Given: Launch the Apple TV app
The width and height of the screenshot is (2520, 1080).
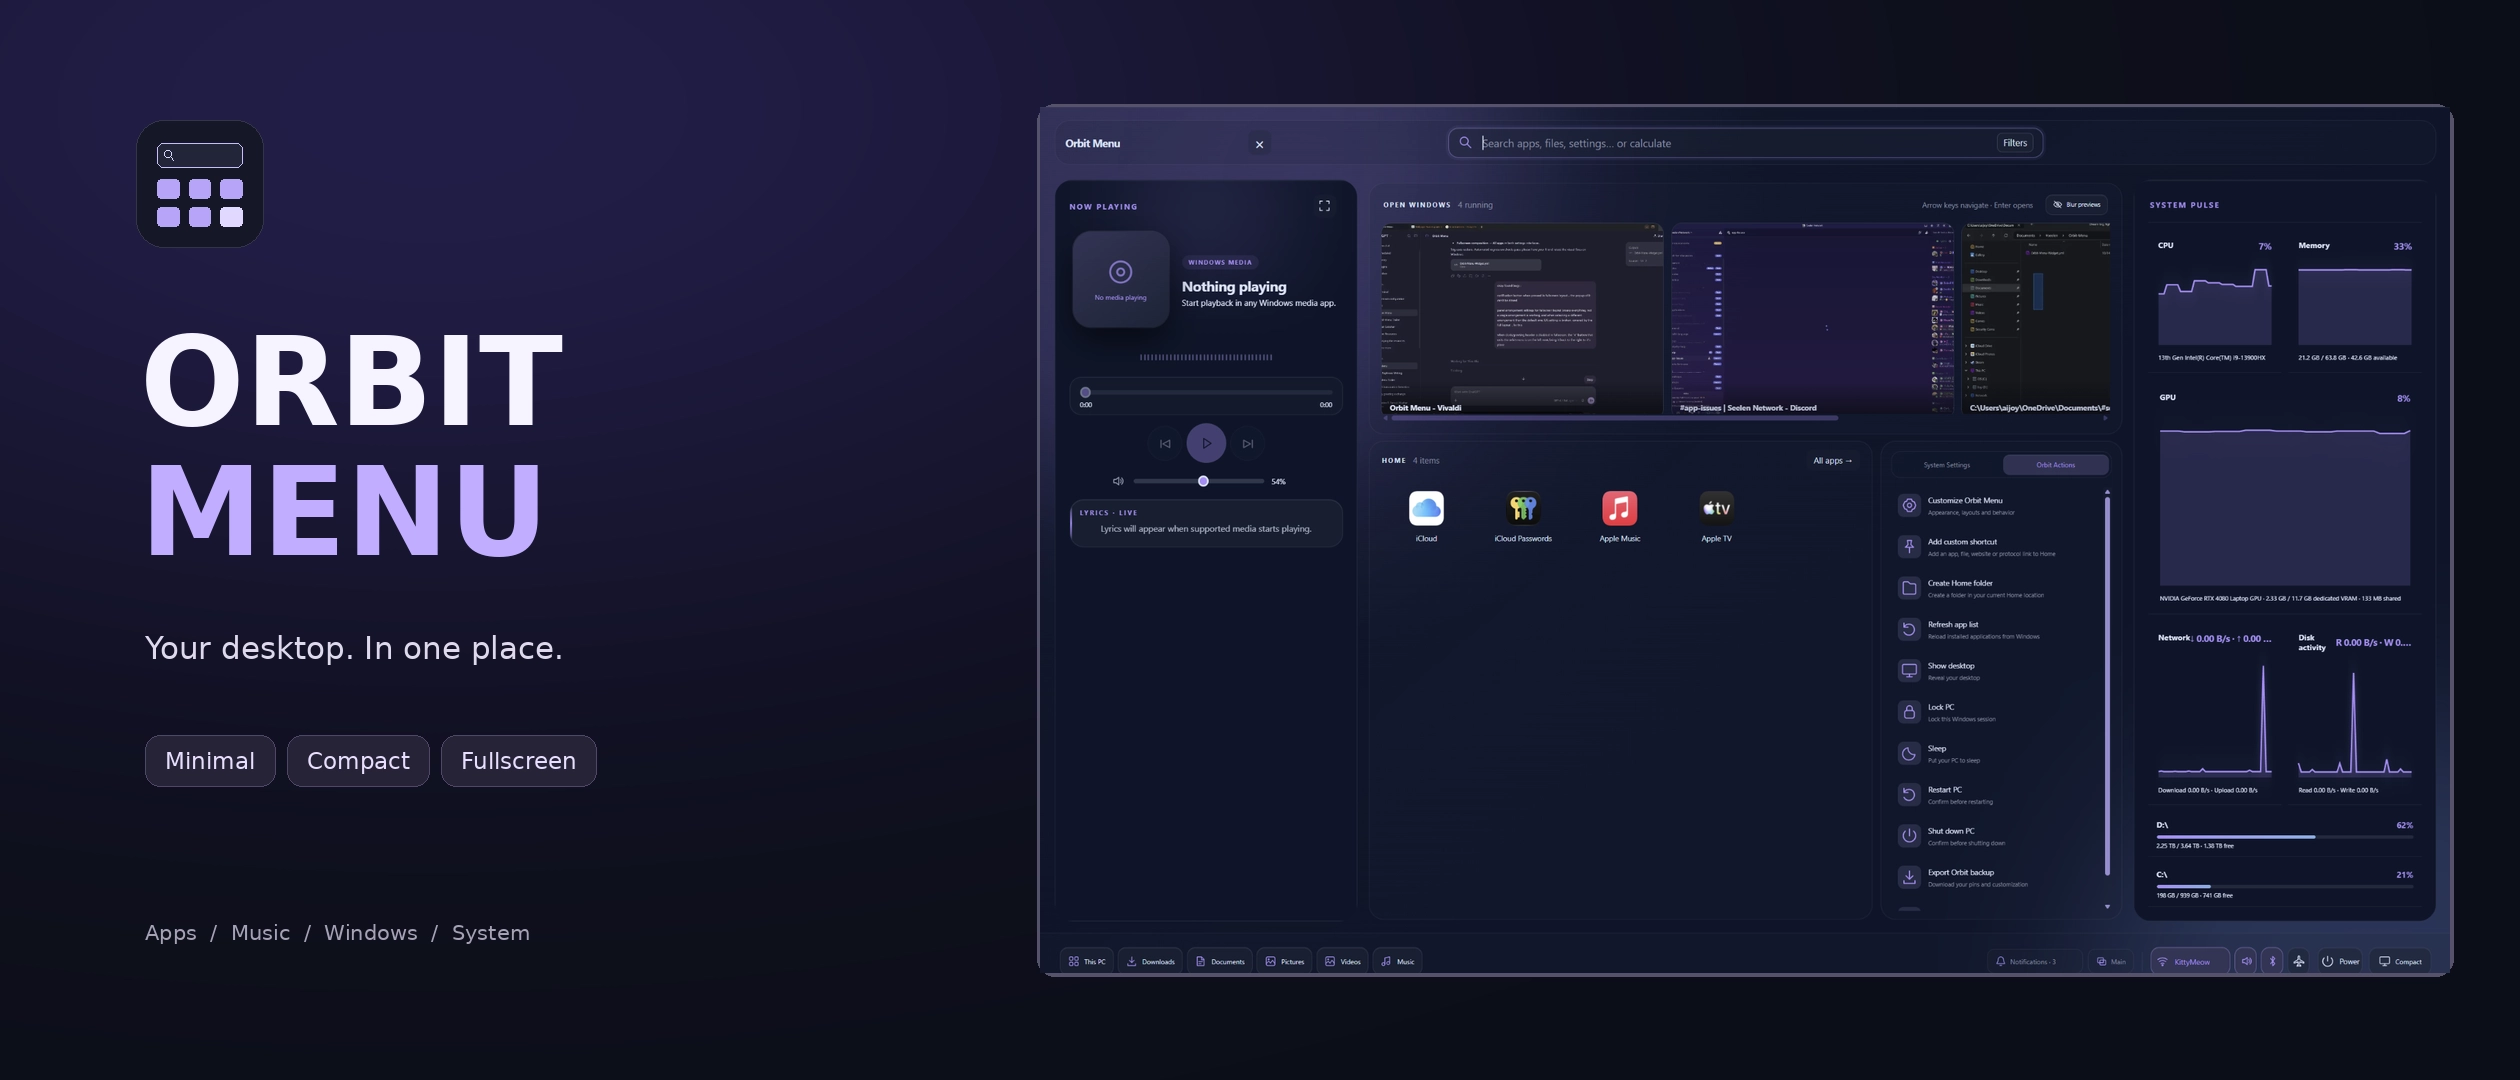Looking at the screenshot, I should [x=1716, y=516].
